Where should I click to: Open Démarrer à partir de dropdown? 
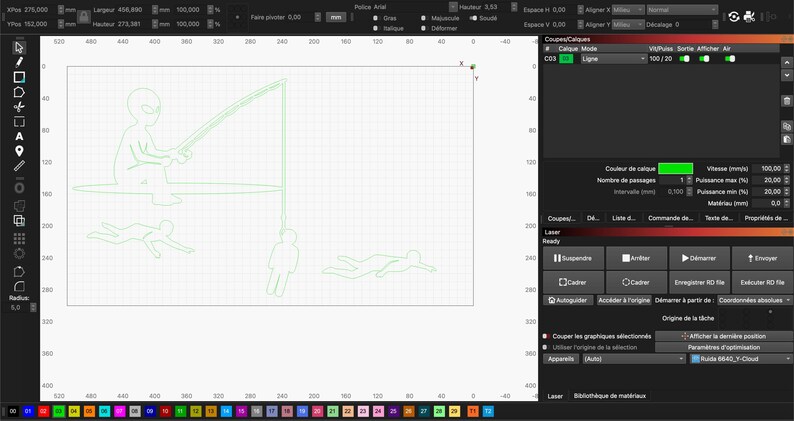click(754, 300)
